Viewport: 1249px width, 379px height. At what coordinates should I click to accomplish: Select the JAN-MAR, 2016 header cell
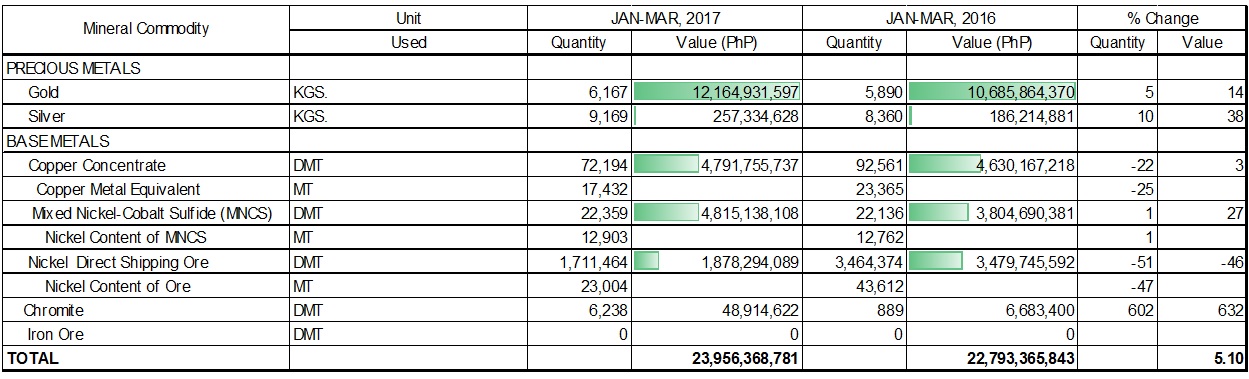[x=942, y=18]
